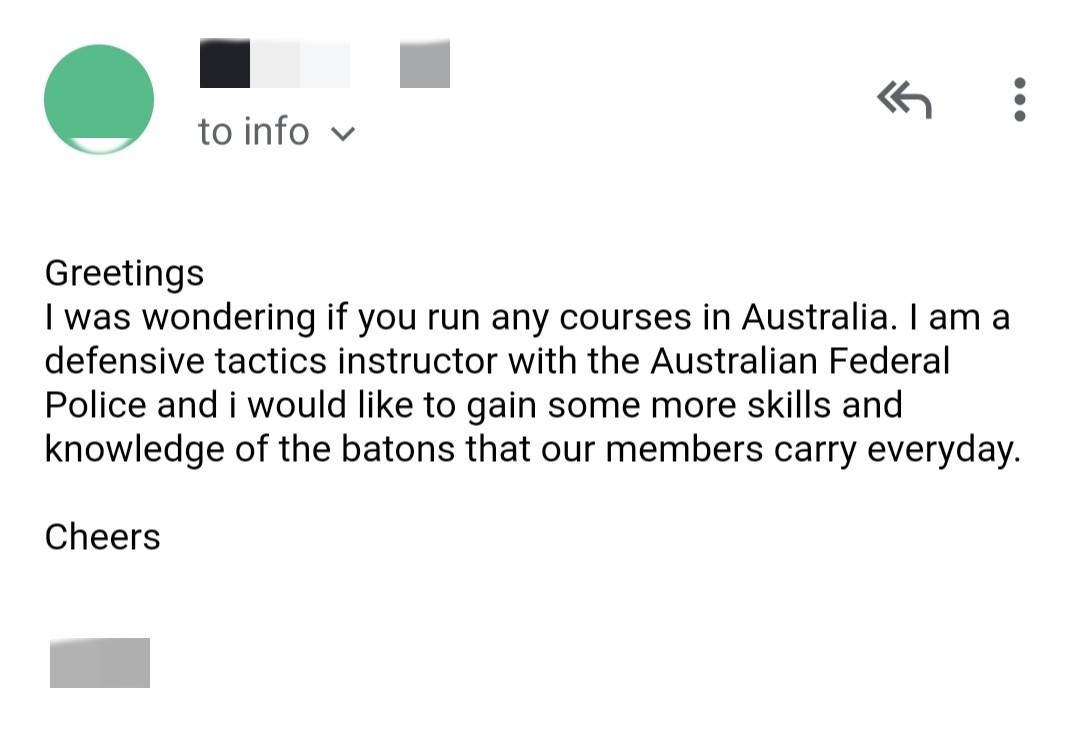Click the words 'Australian Federal' in the message

[x=800, y=361]
